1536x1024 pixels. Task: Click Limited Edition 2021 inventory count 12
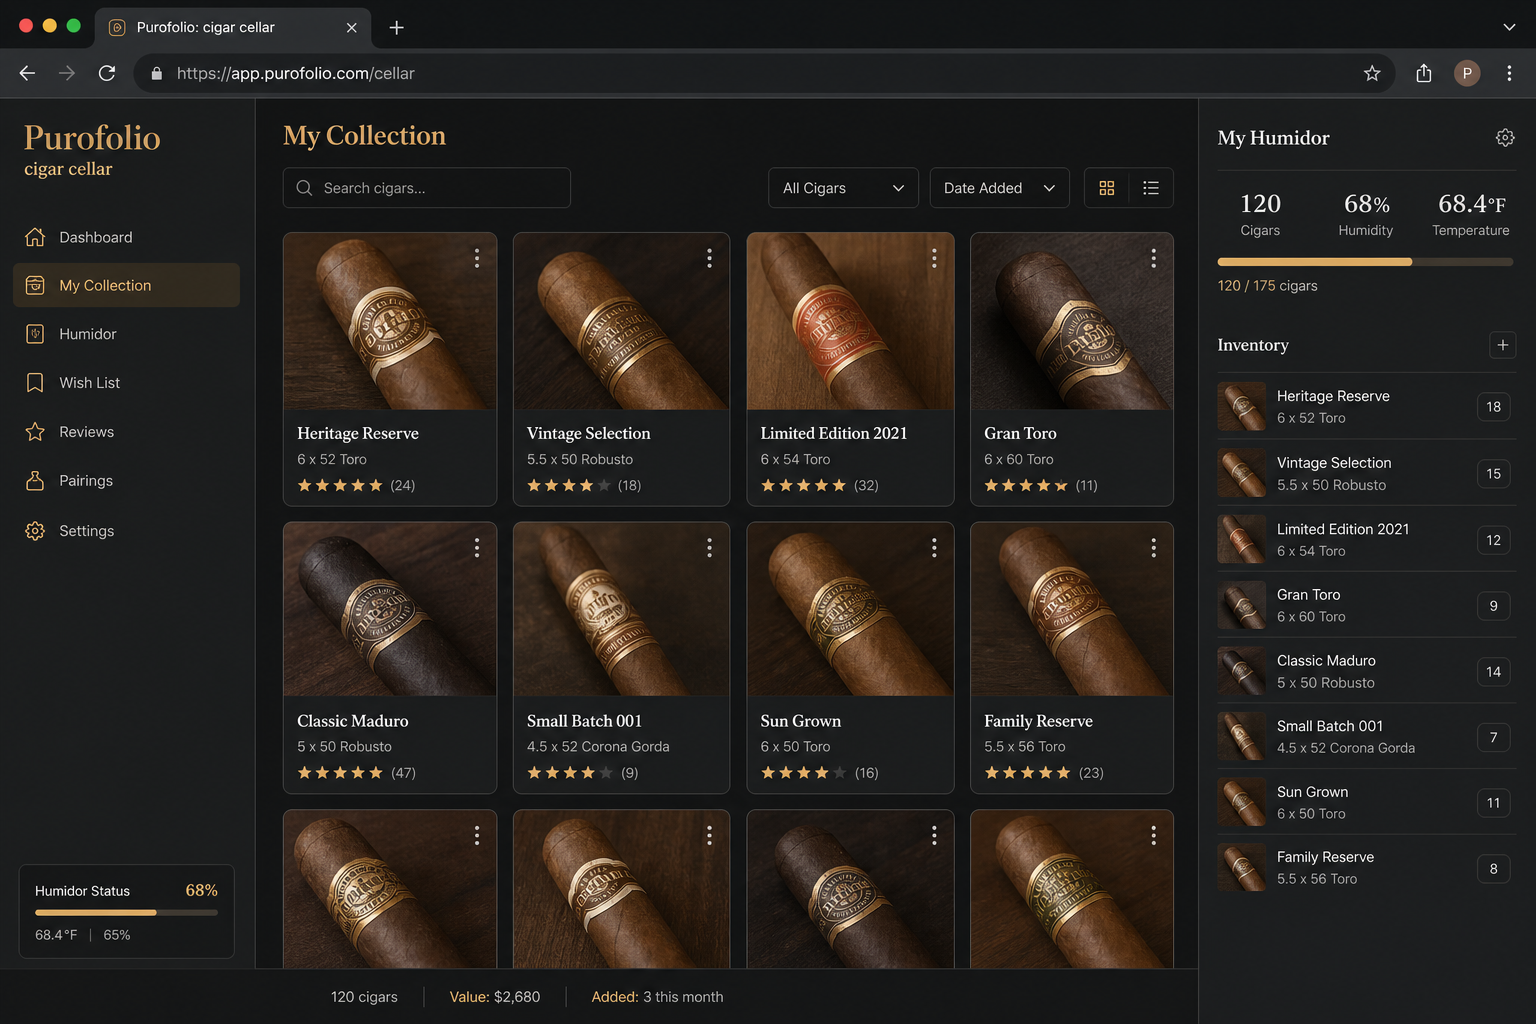[x=1493, y=540]
